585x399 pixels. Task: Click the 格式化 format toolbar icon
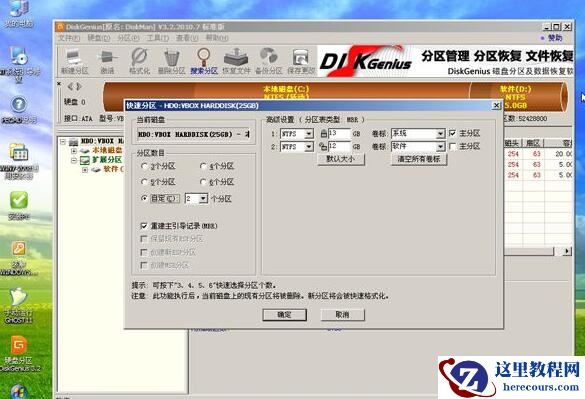point(139,62)
